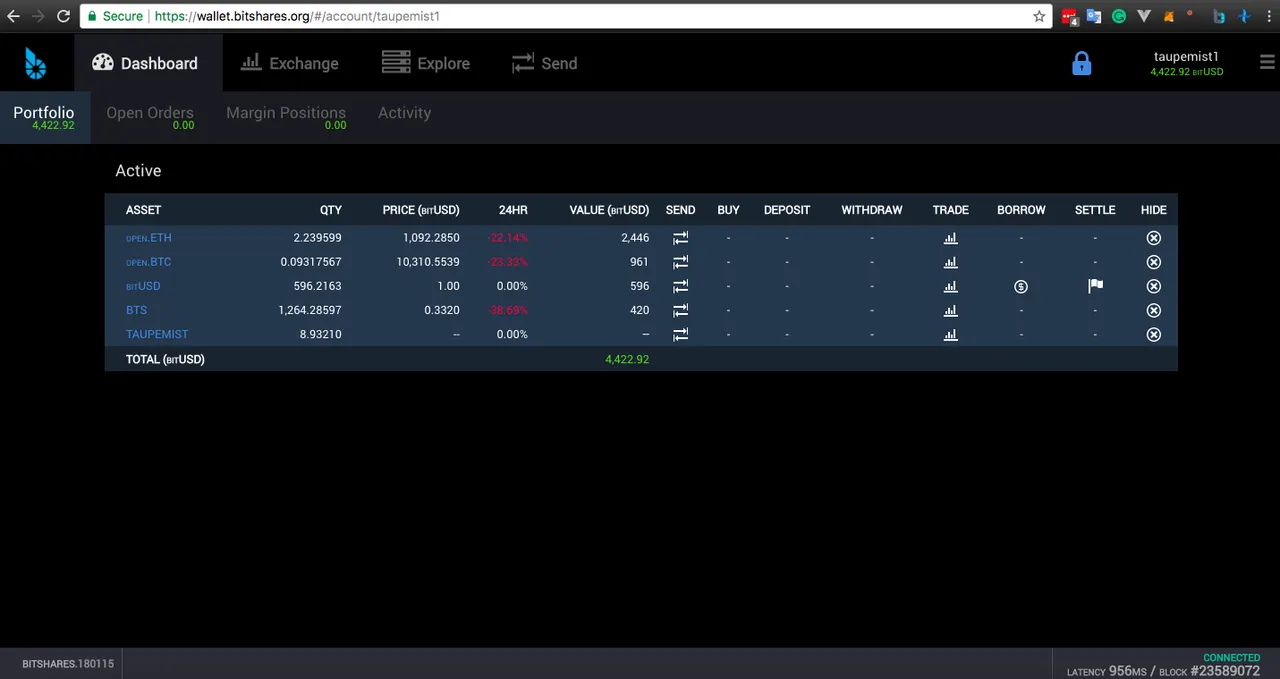The image size is (1280, 679).
Task: Click the borrow dollar icon for bitUSD
Action: click(x=1021, y=286)
